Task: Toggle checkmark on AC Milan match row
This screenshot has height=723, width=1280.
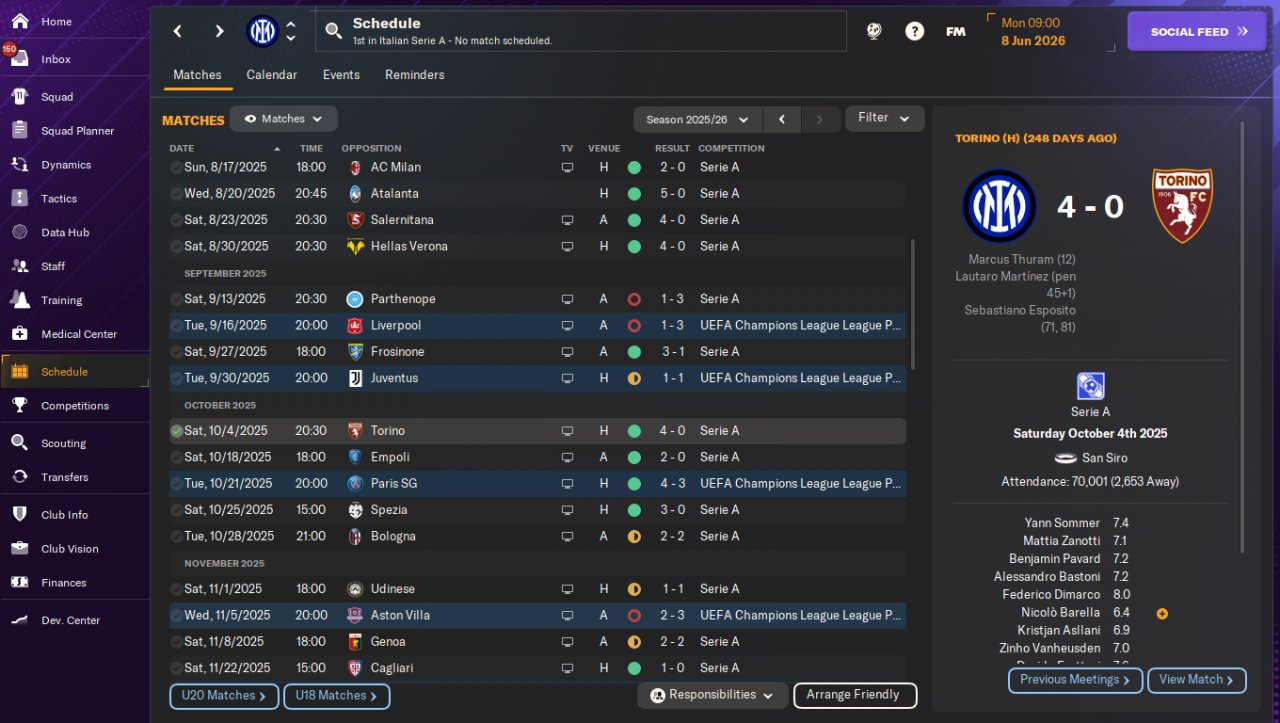Action: 176,167
